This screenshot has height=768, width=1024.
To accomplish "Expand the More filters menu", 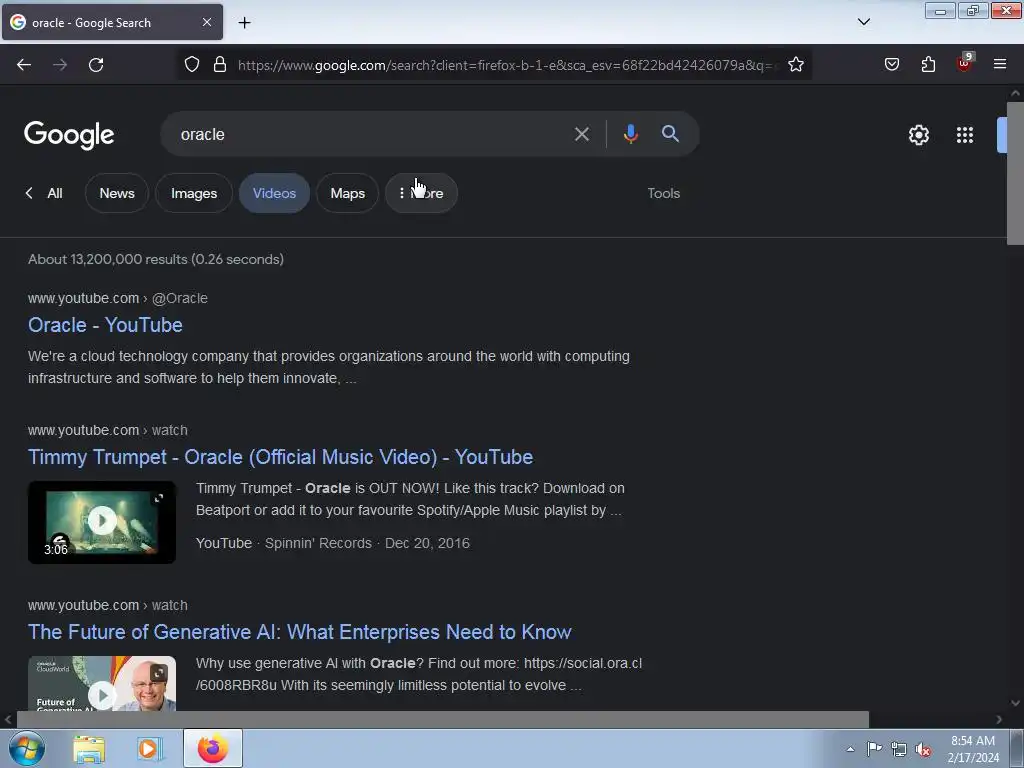I will point(421,193).
